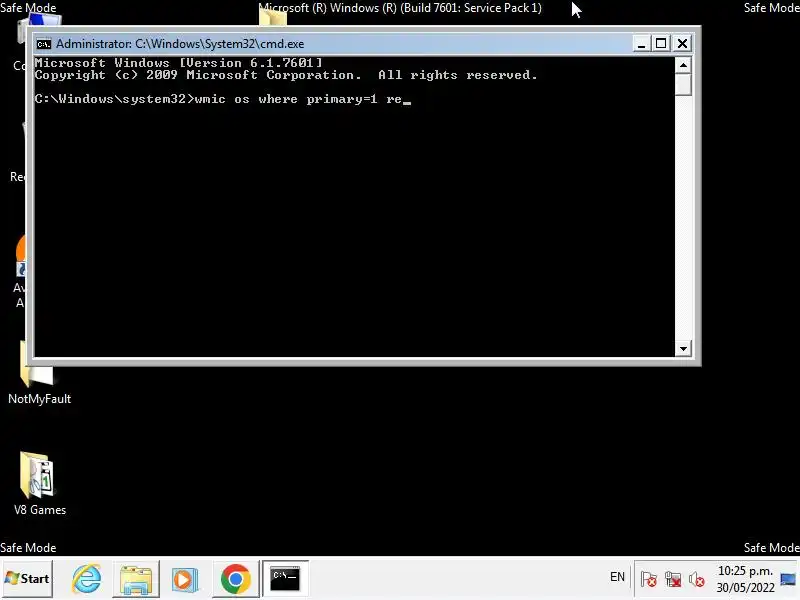Image resolution: width=800 pixels, height=600 pixels.
Task: Click the Show desktop monitor icon
Action: tap(788, 580)
